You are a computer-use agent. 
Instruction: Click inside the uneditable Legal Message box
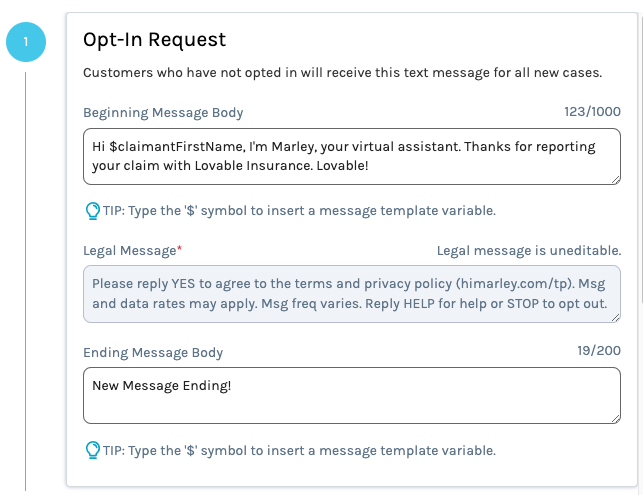point(350,294)
